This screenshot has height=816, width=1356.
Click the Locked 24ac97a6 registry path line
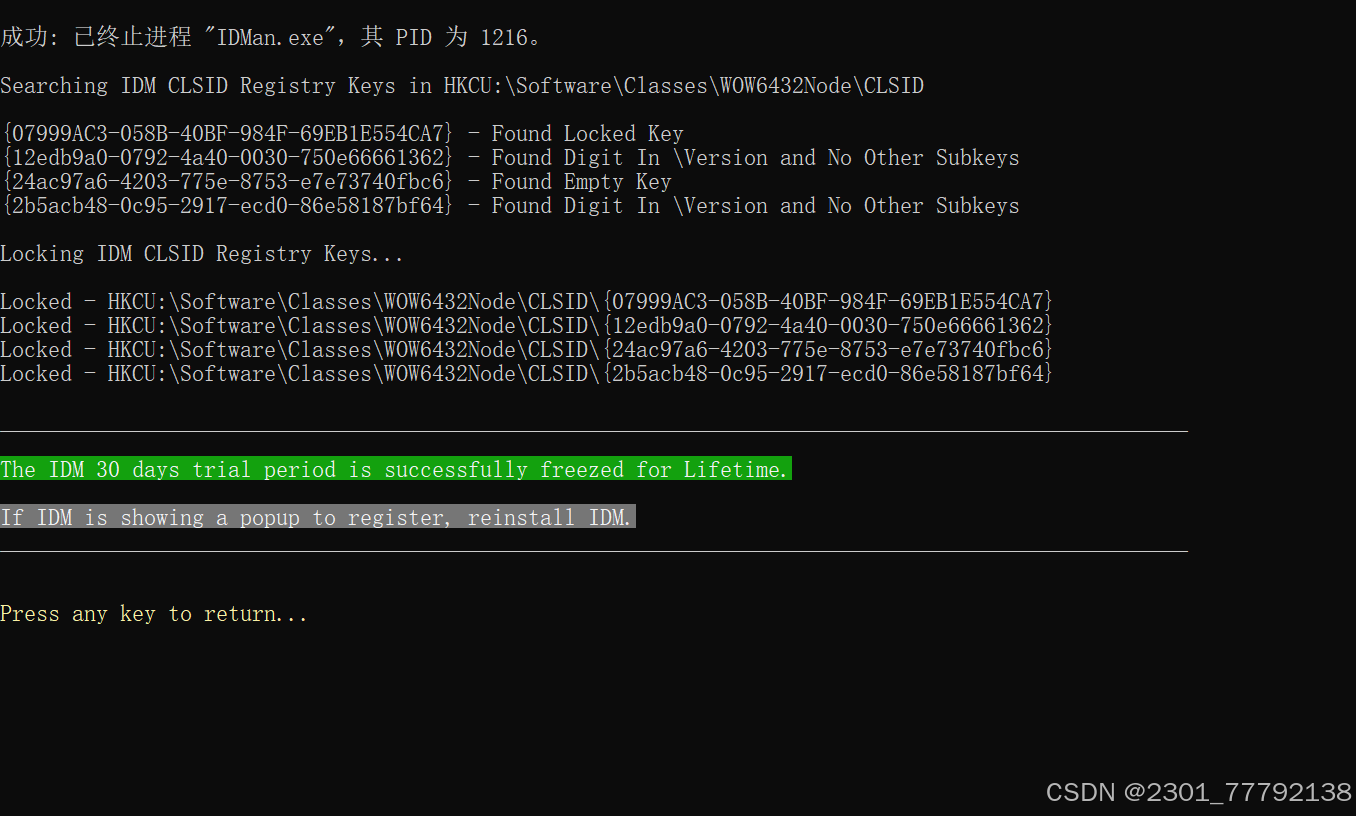tap(527, 350)
